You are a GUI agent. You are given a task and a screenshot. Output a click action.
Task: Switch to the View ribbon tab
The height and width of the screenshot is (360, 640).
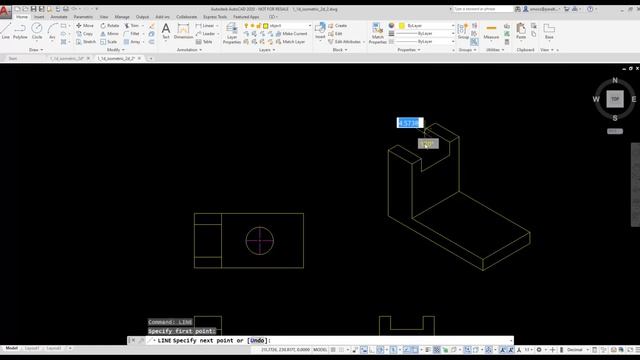104,17
